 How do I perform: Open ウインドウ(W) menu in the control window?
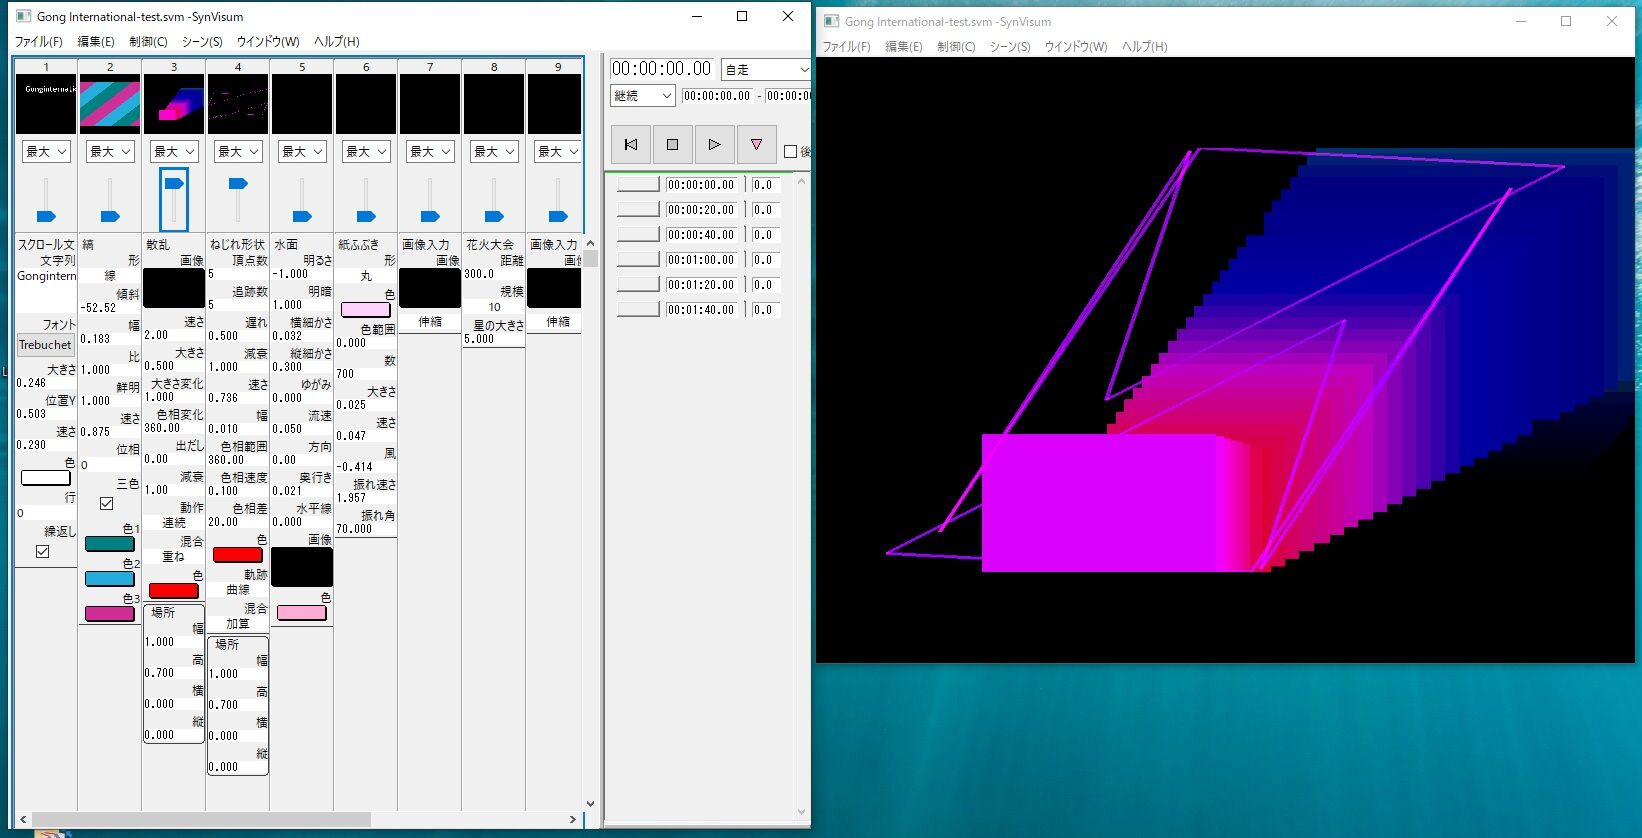tap(268, 42)
